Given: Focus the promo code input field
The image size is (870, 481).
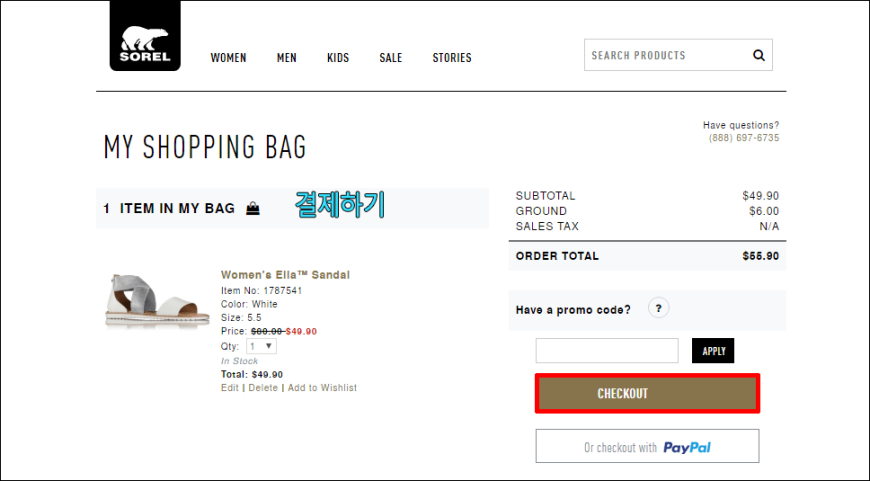Looking at the screenshot, I should click(x=607, y=351).
